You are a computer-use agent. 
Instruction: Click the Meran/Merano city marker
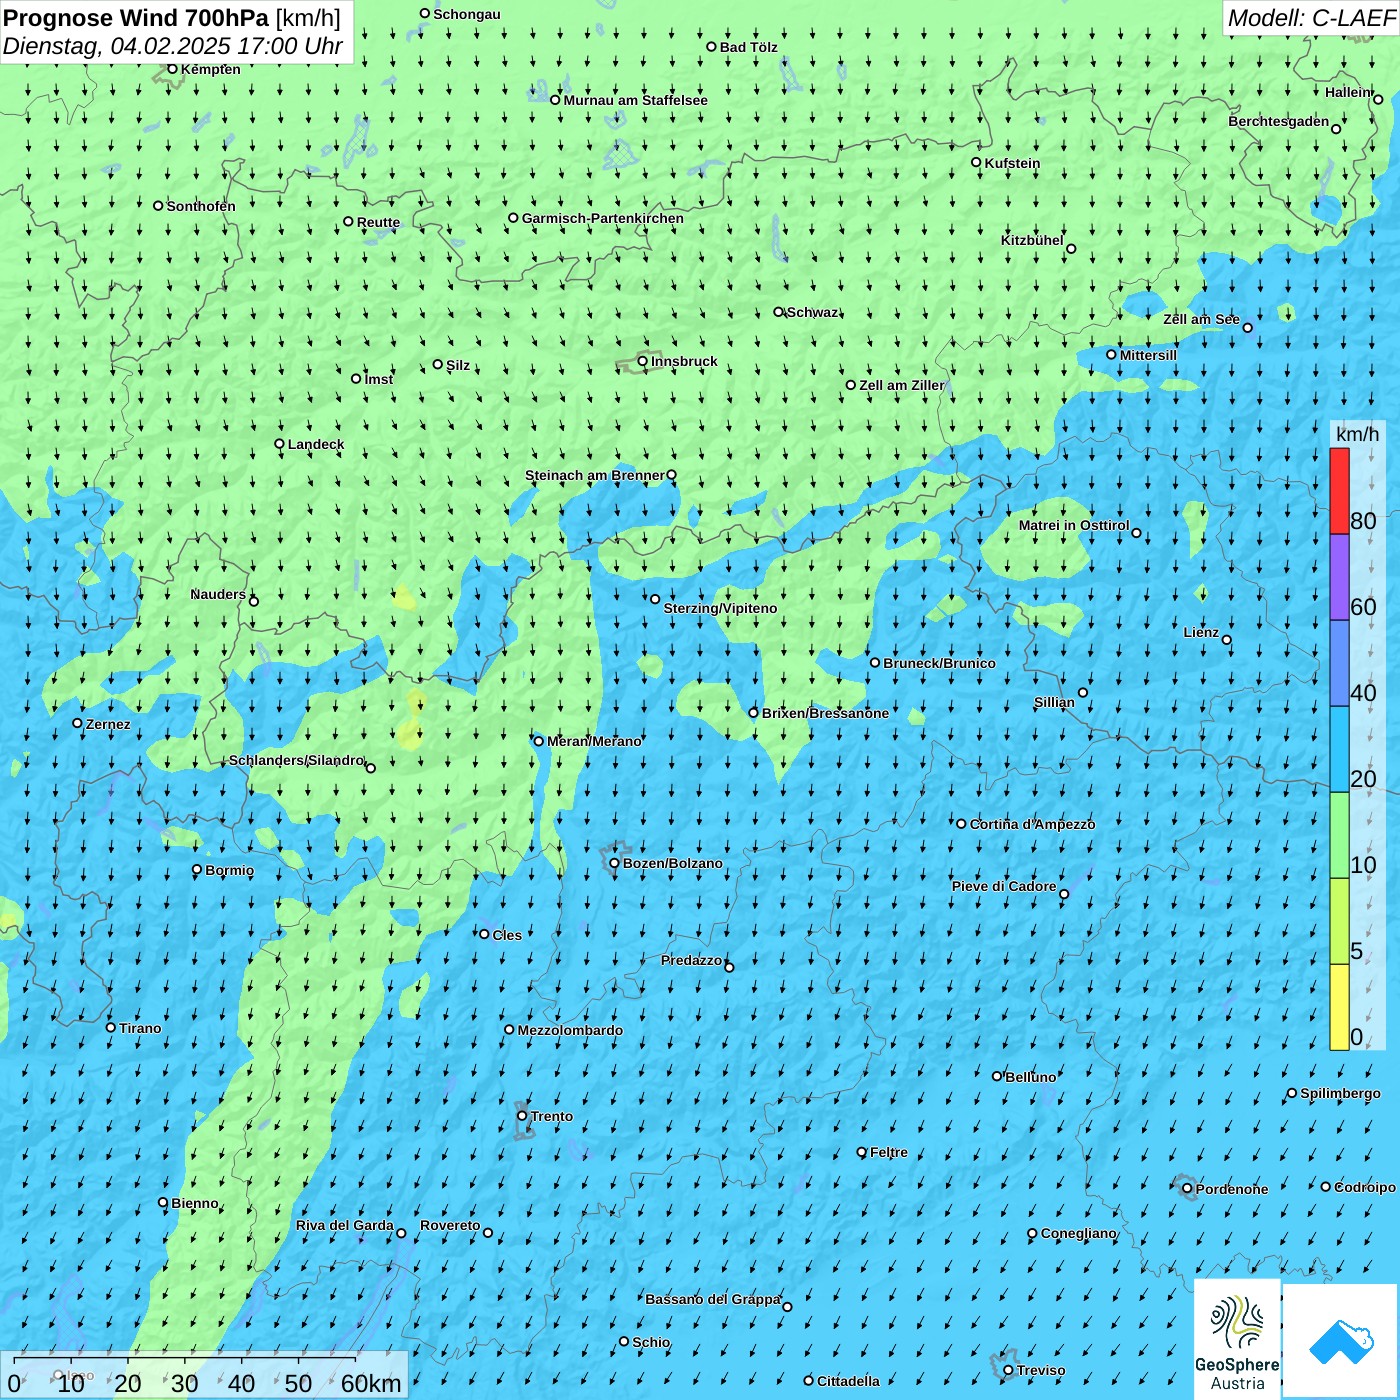(539, 741)
